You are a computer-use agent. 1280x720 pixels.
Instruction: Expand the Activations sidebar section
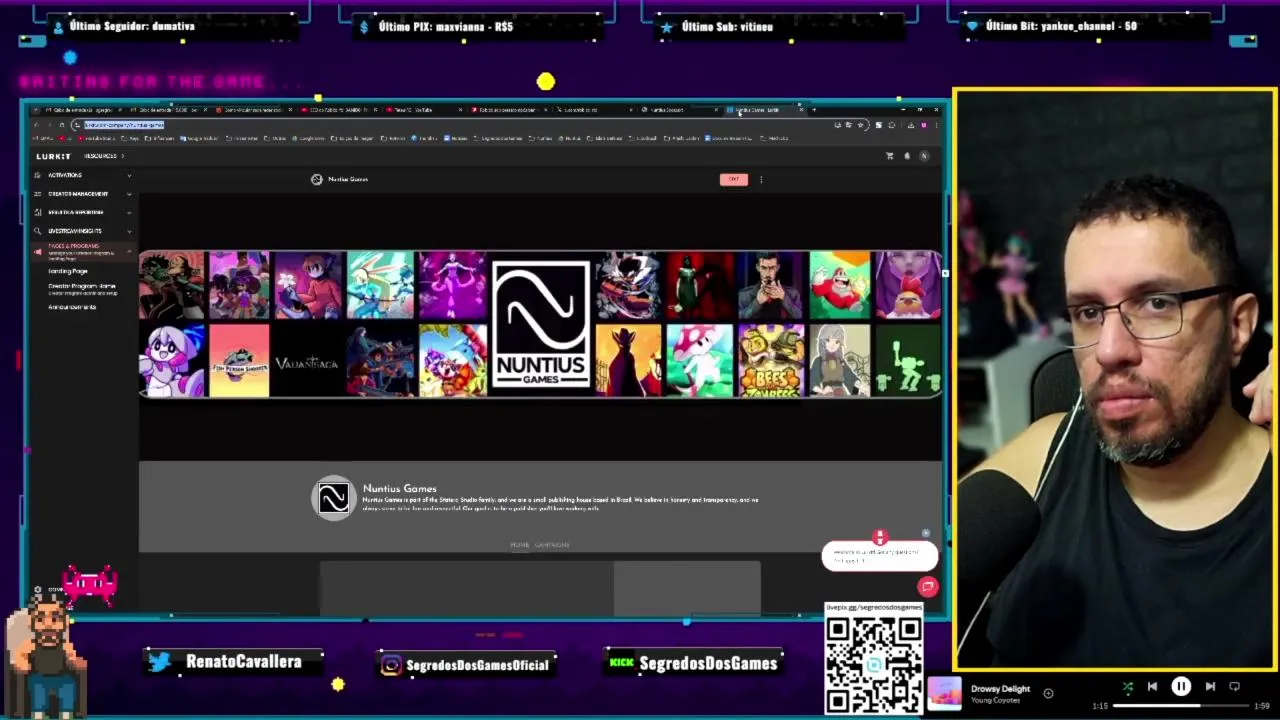(x=129, y=175)
